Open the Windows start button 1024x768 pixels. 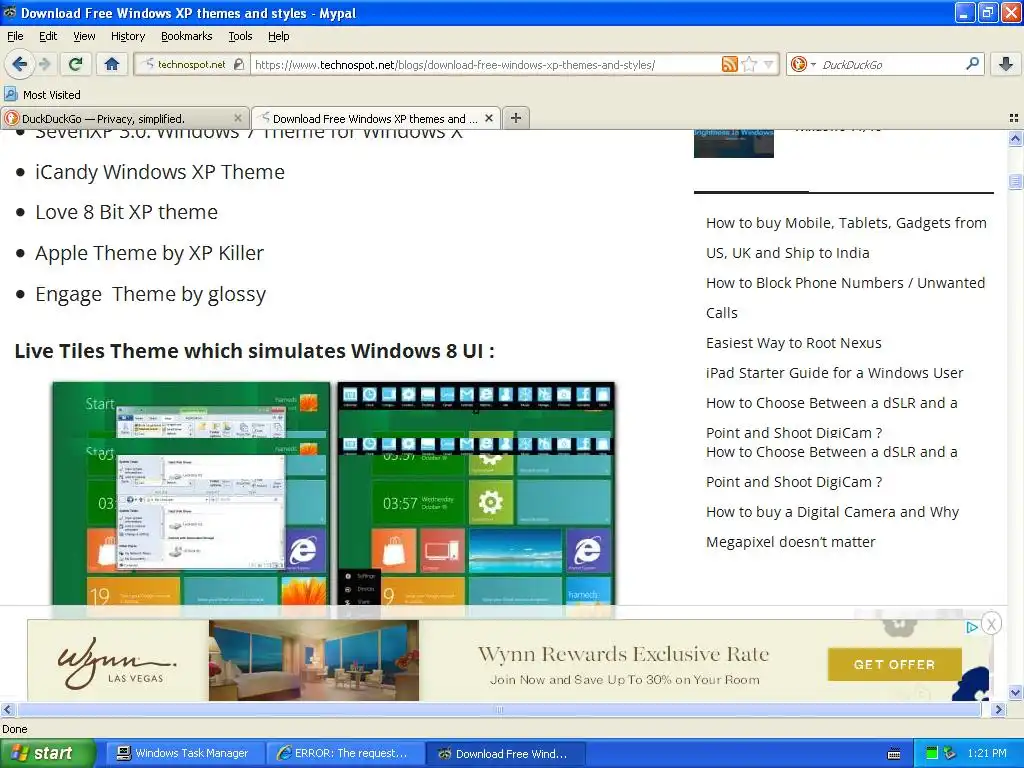[x=47, y=753]
